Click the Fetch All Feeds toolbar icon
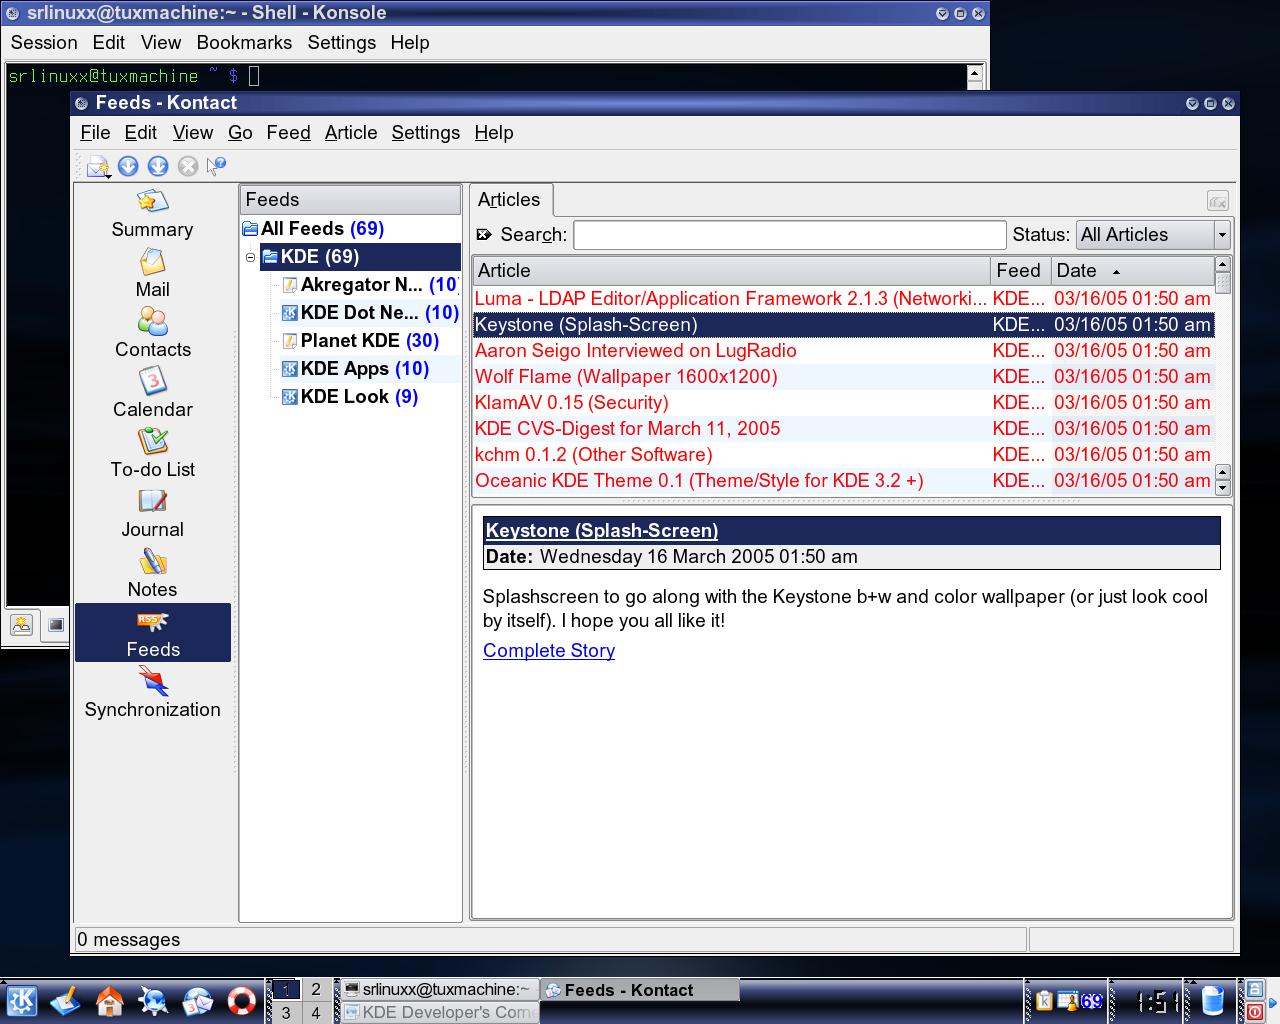The height and width of the screenshot is (1024, 1280). click(x=158, y=166)
